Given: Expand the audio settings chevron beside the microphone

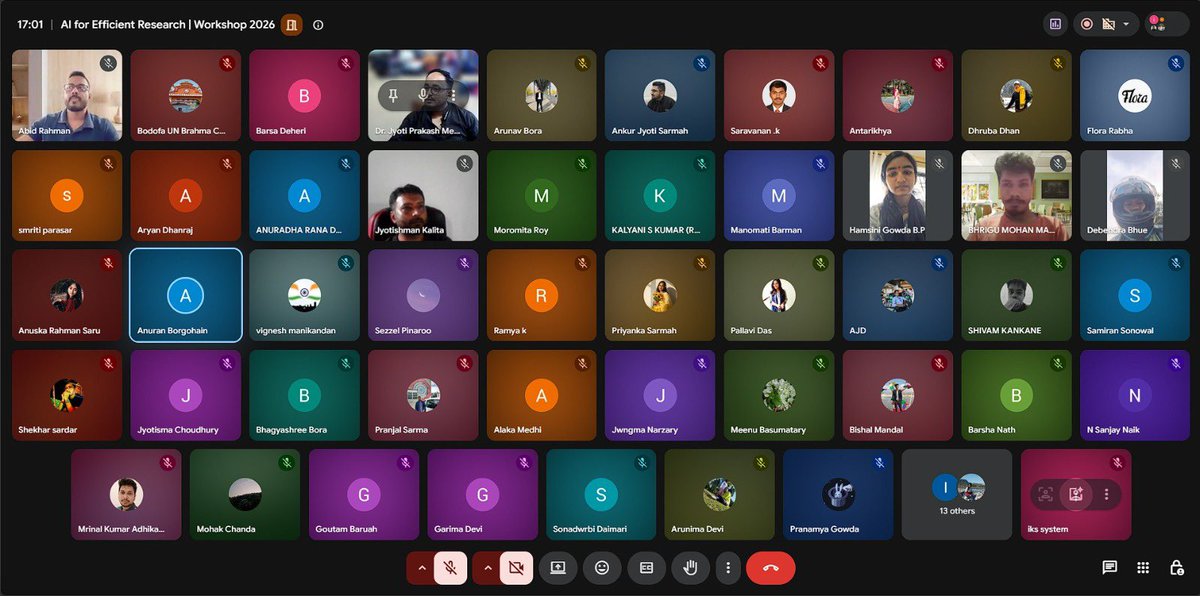Looking at the screenshot, I should tap(421, 568).
